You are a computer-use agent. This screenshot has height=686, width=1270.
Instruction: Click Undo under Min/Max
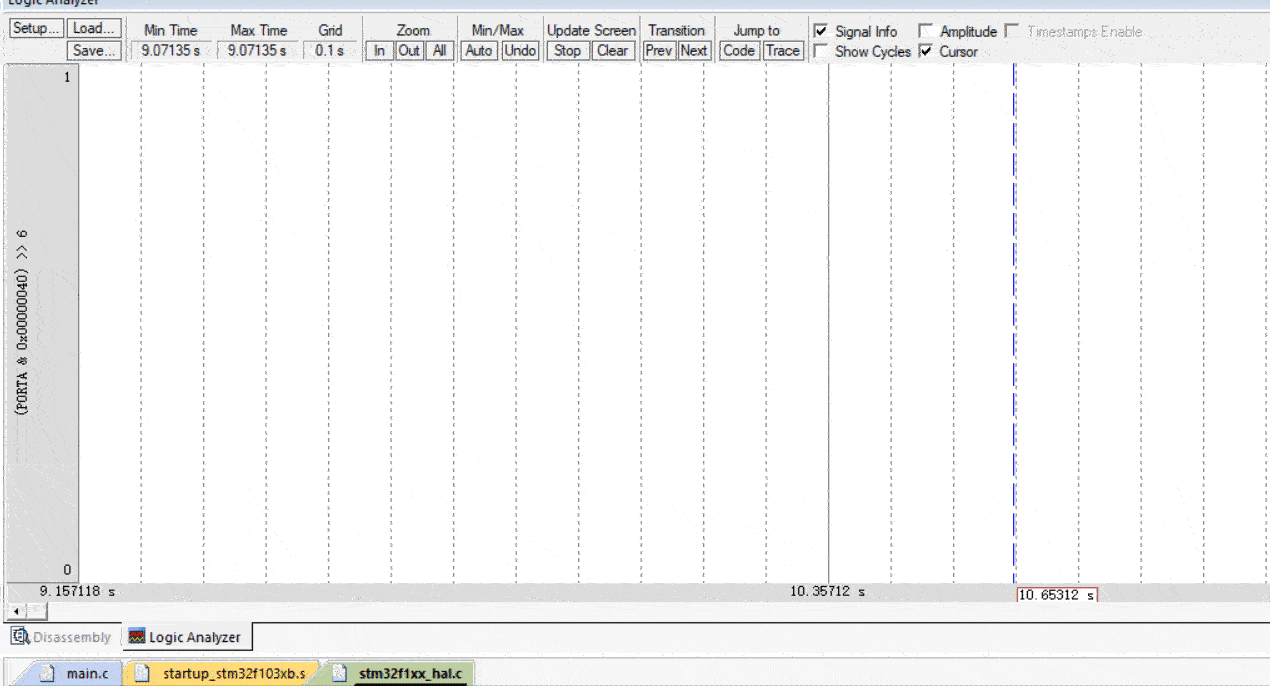pyautogui.click(x=519, y=50)
